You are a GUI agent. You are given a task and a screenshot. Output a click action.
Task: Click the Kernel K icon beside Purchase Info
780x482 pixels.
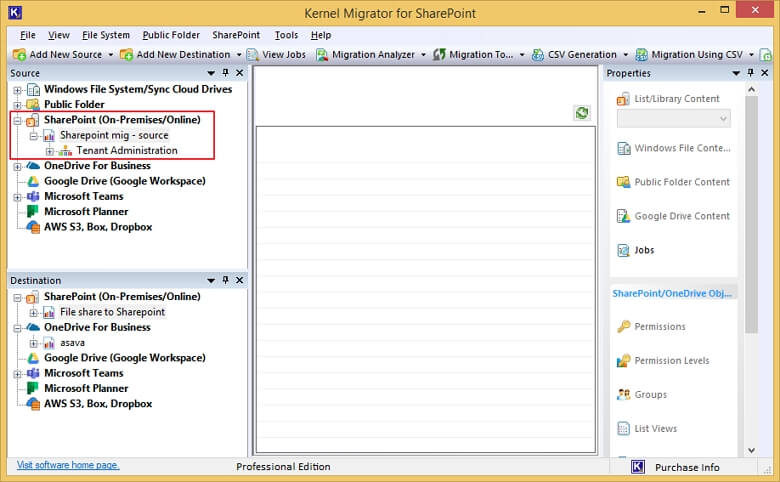(638, 467)
